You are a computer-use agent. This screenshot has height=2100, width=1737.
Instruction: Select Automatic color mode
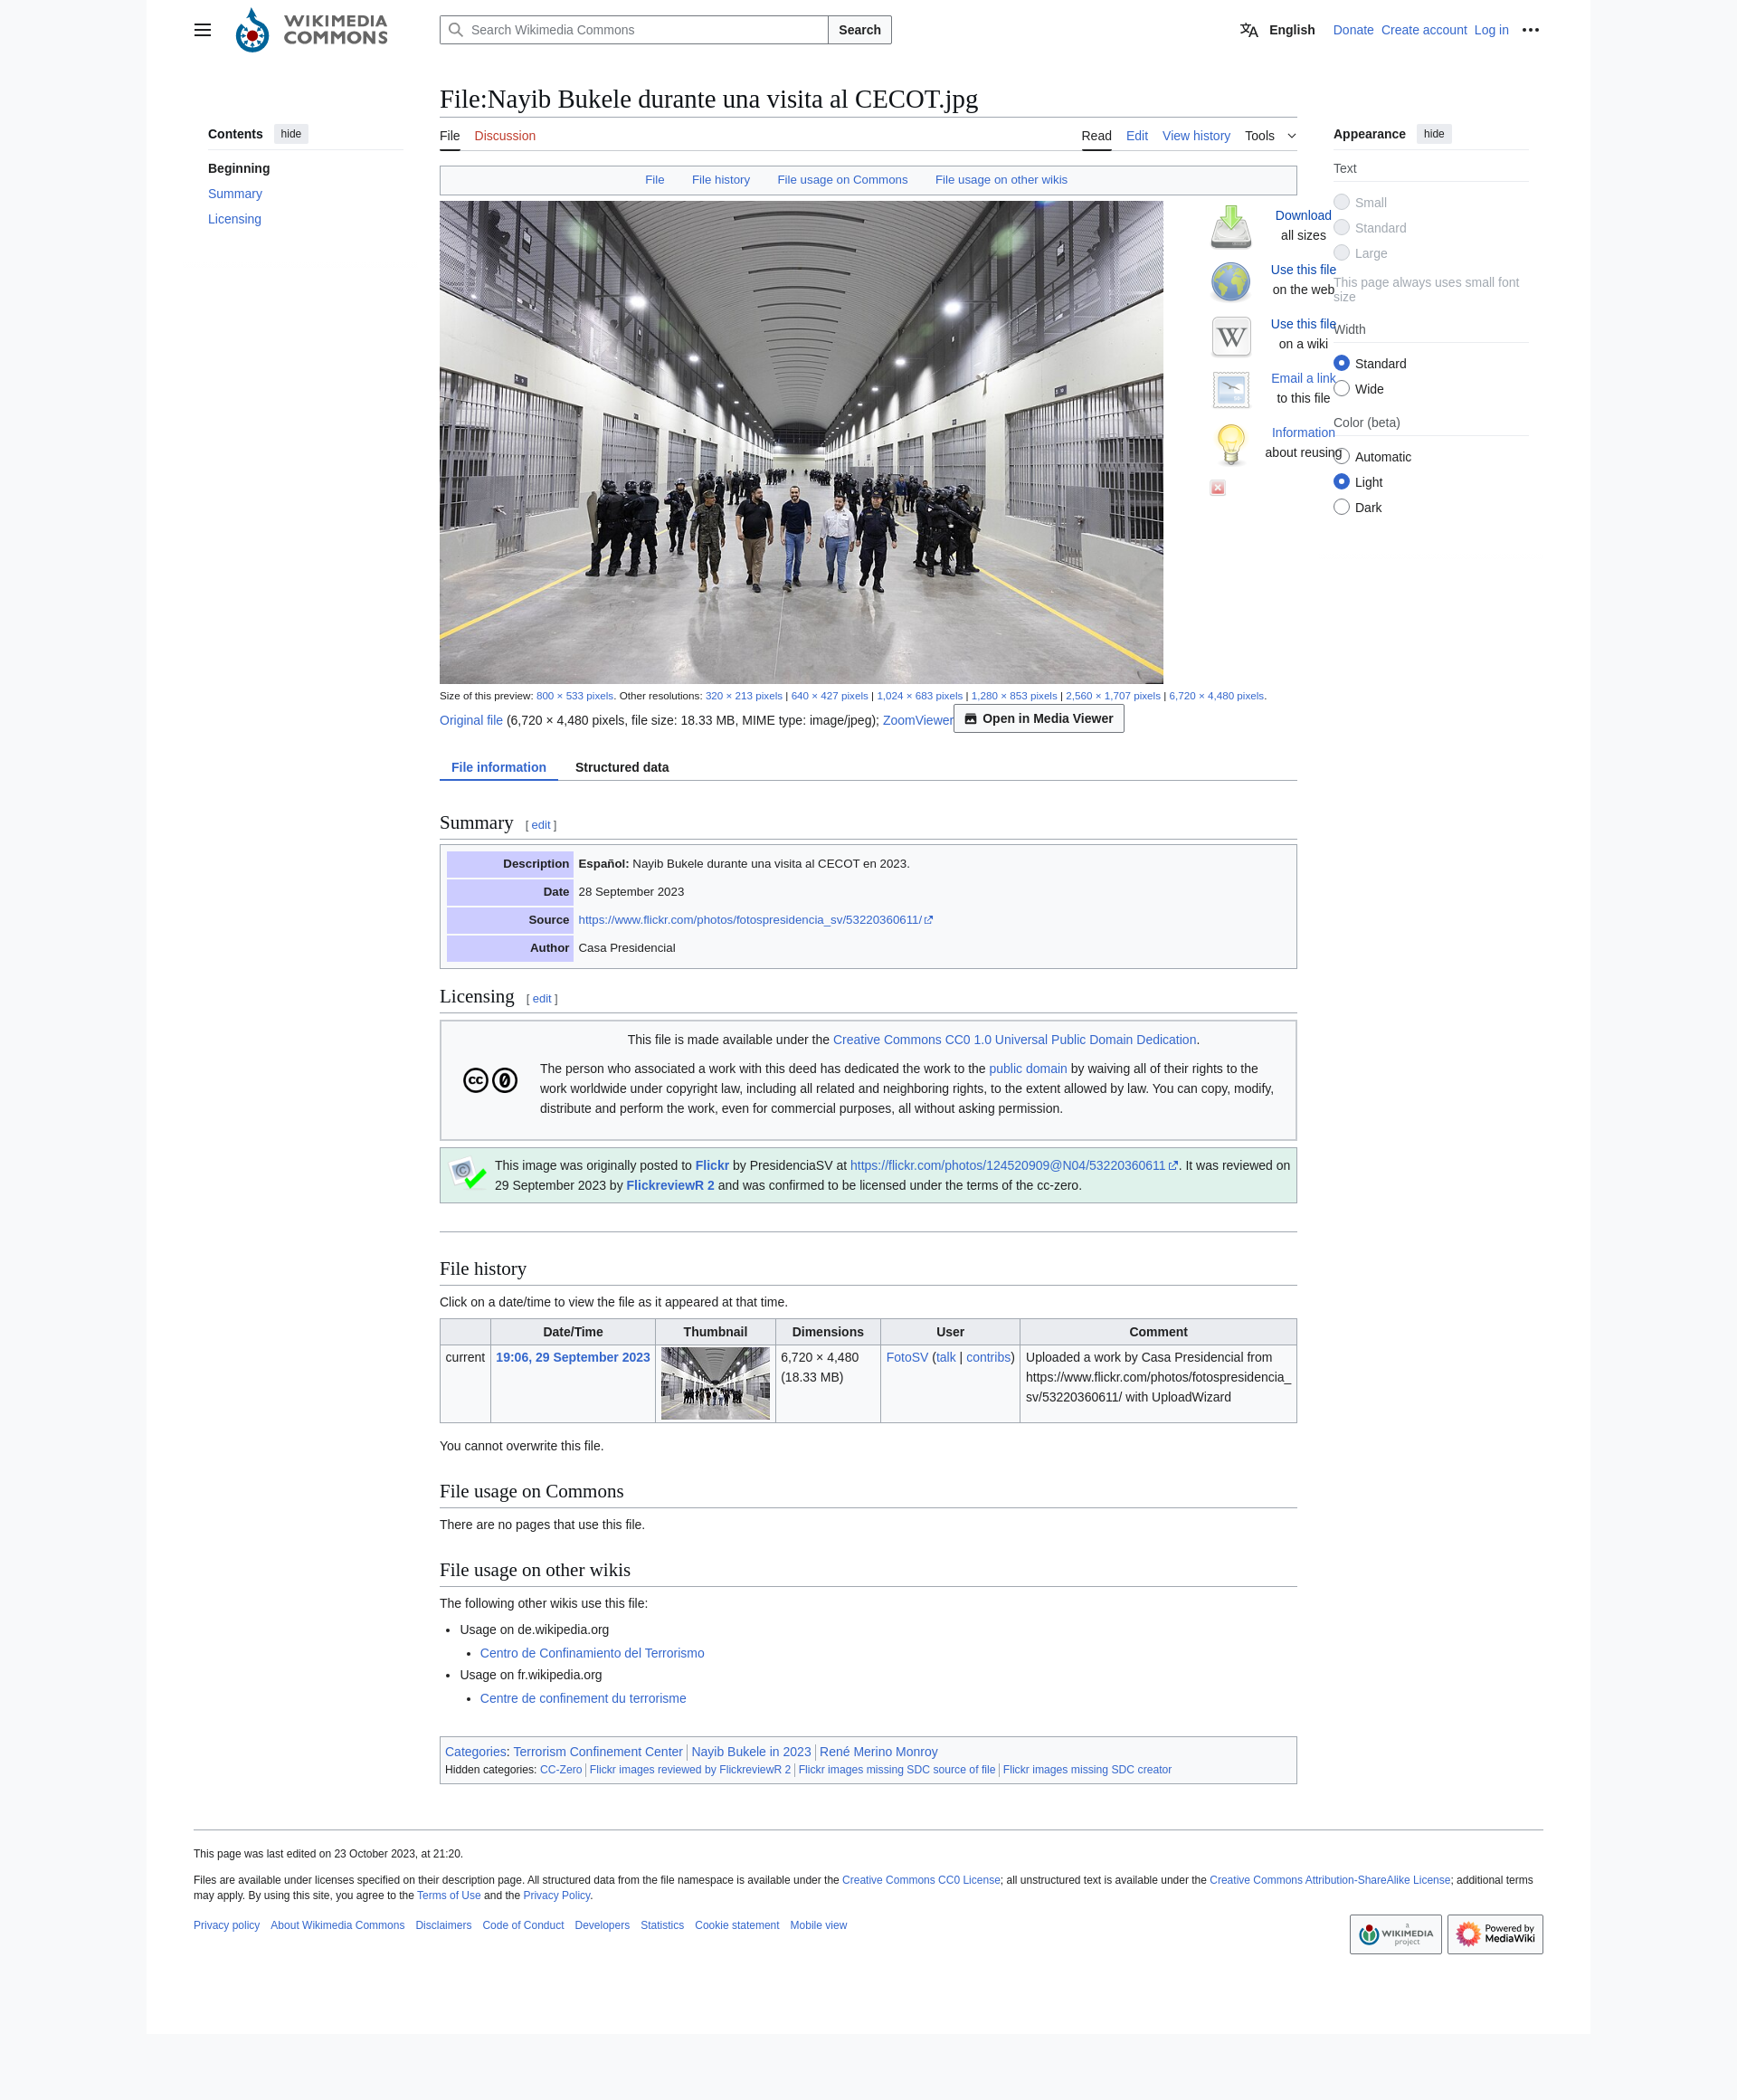pos(1343,457)
